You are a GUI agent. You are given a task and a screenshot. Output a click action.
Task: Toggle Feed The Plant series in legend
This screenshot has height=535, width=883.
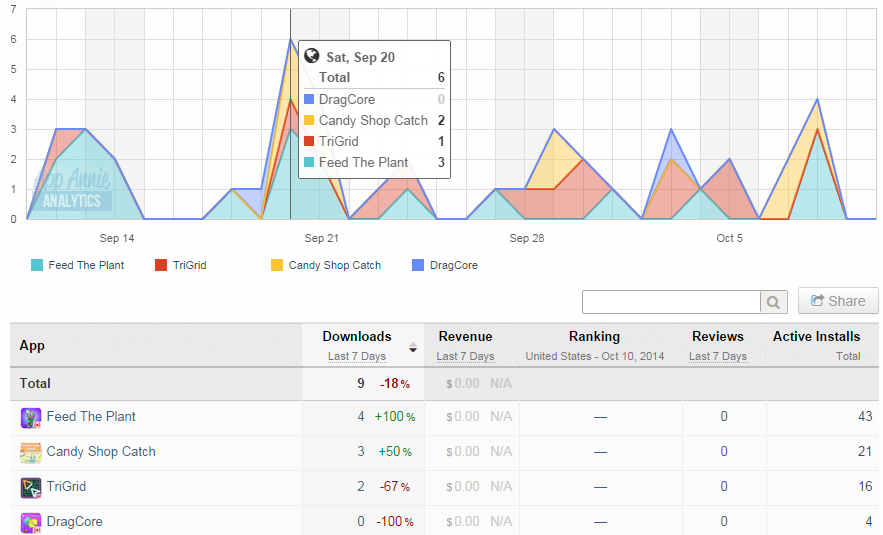click(x=78, y=265)
